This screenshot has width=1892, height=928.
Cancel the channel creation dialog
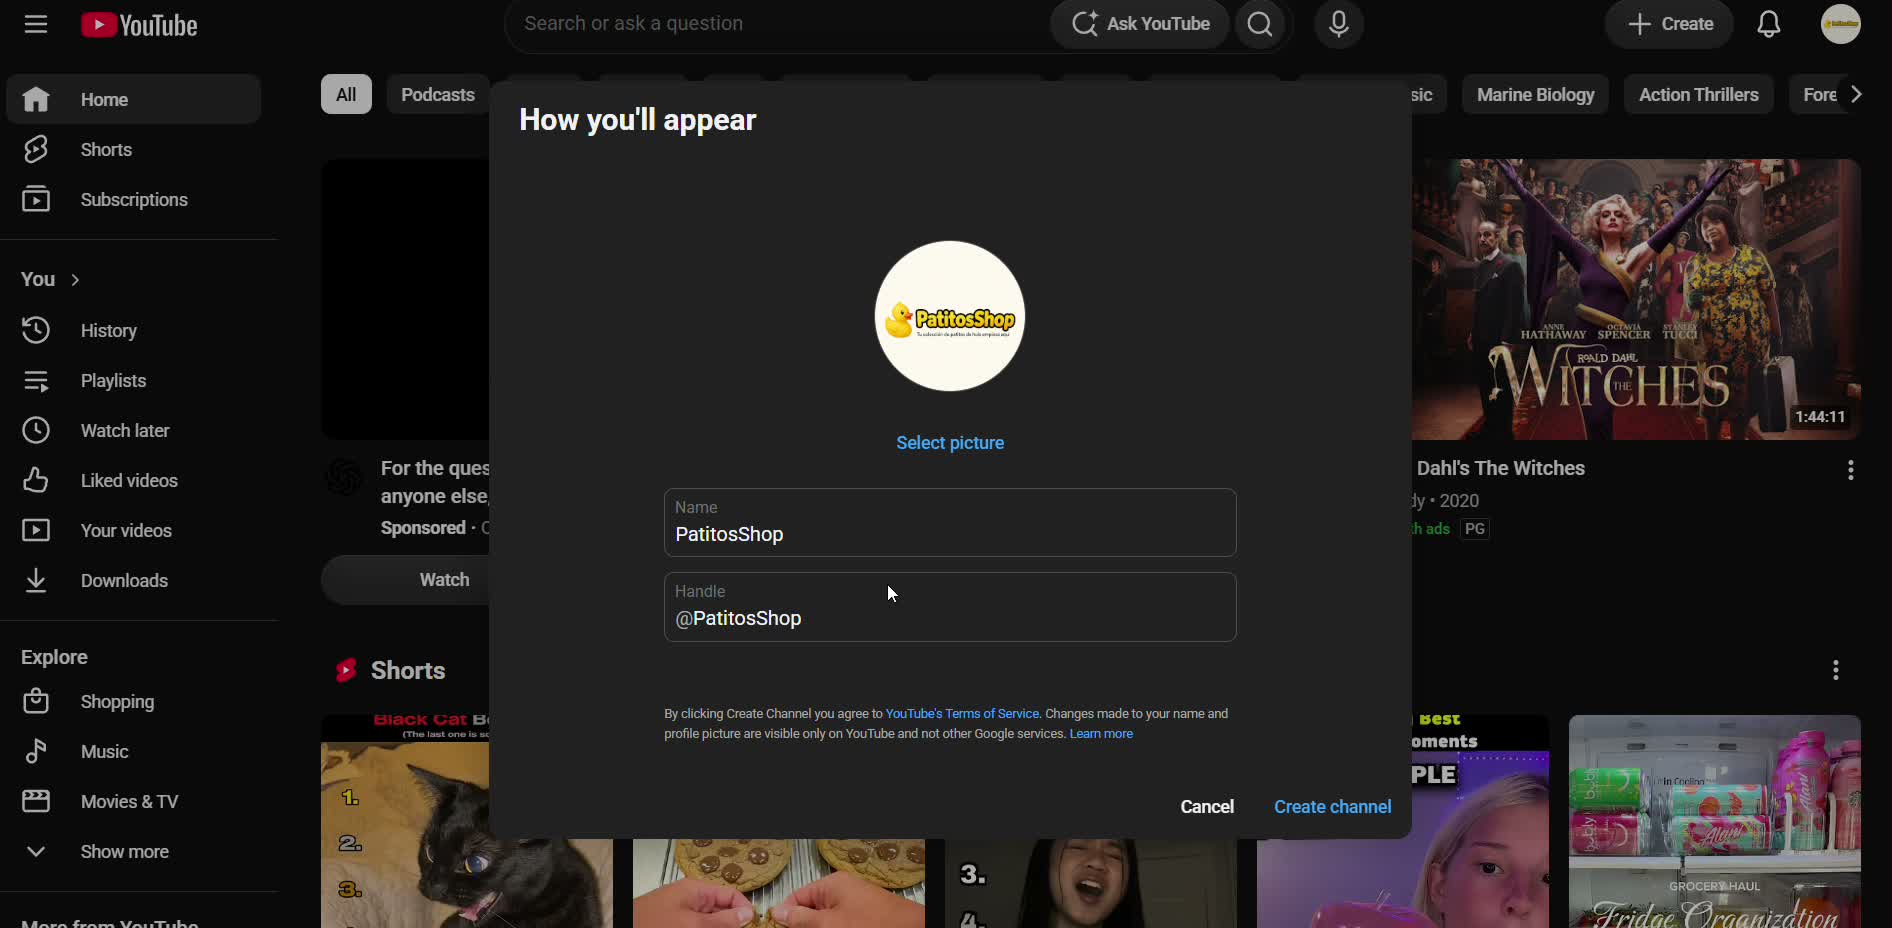(x=1207, y=806)
